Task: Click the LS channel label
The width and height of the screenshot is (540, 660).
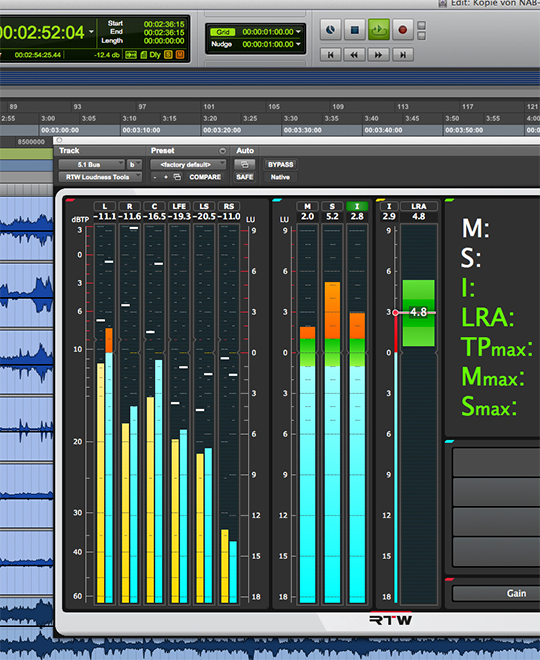Action: coord(204,206)
